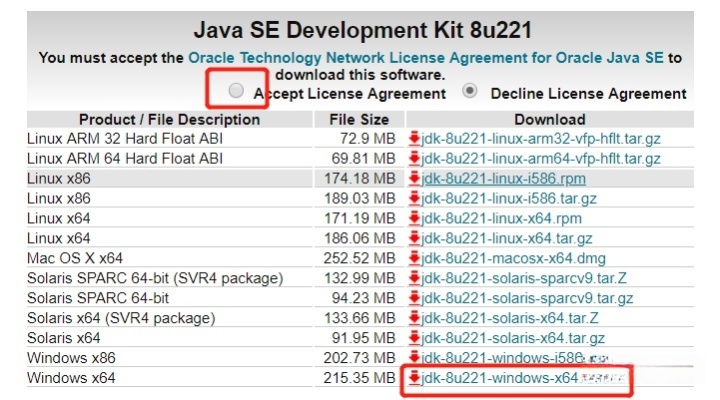Click red download arrow for solaris-x64.tar.Z

(414, 317)
